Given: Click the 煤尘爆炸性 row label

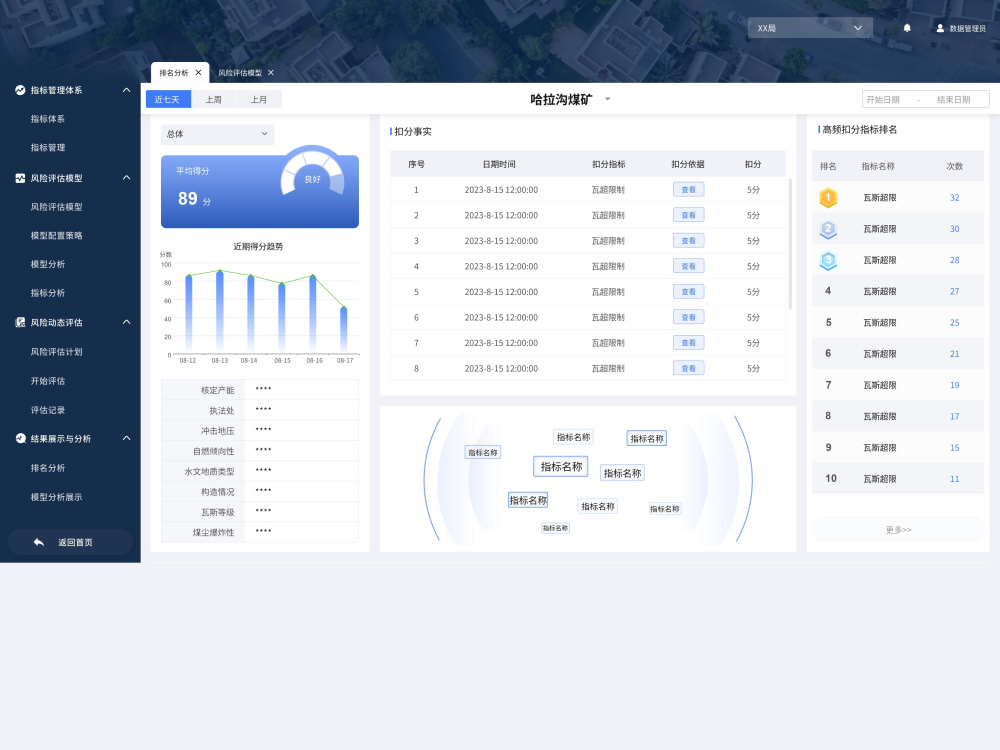Looking at the screenshot, I should (x=213, y=533).
